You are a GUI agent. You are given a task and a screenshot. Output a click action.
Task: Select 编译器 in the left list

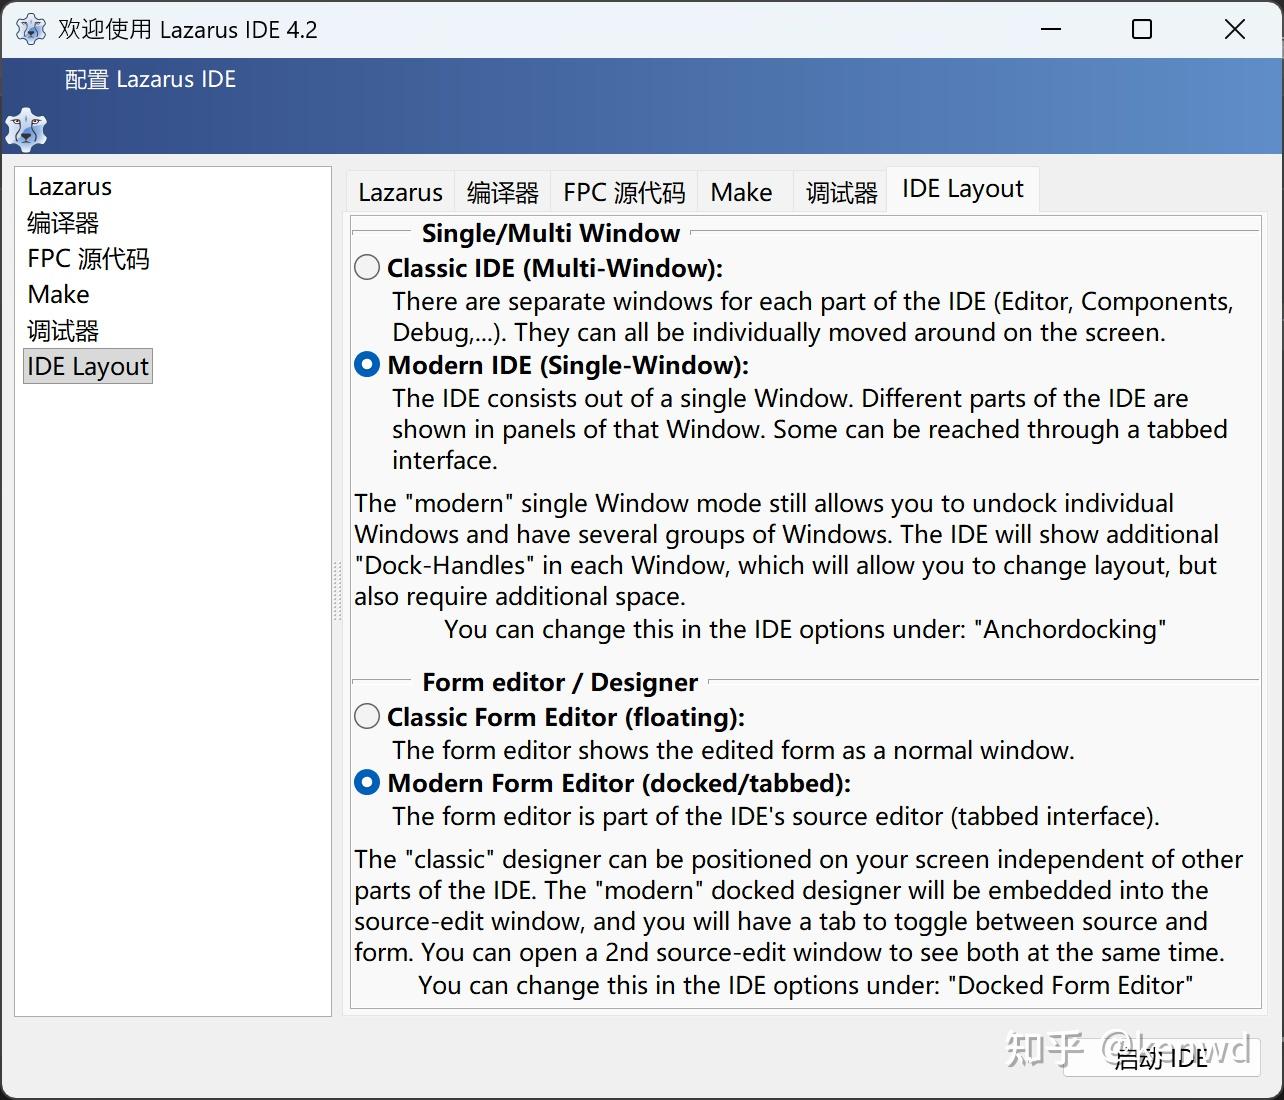[x=63, y=223]
